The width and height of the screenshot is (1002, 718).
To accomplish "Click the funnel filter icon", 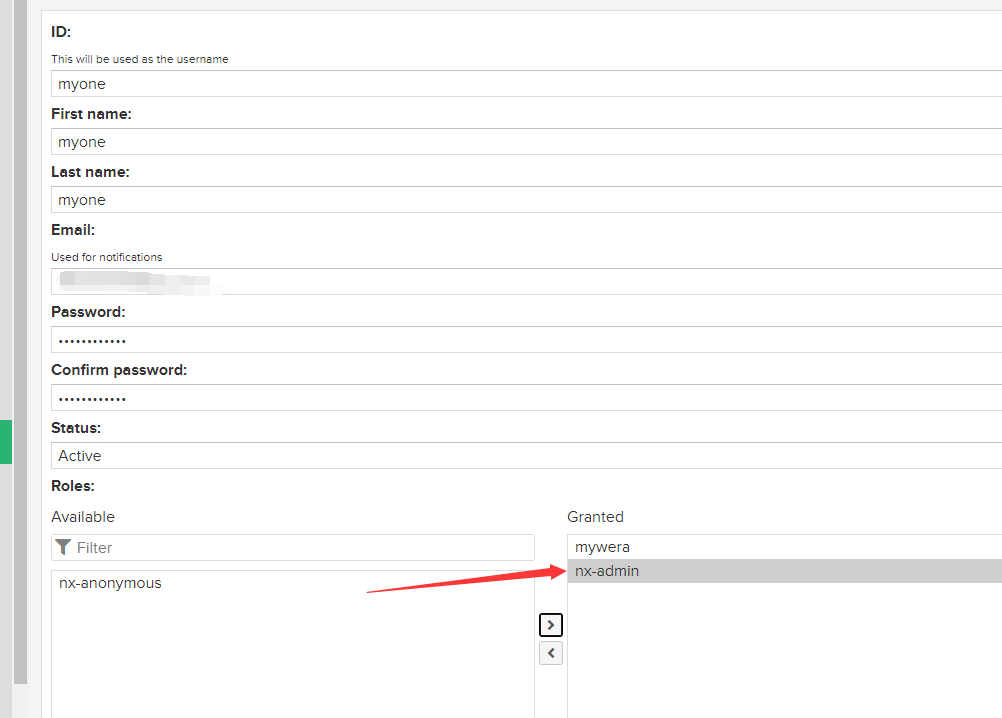I will pos(64,548).
